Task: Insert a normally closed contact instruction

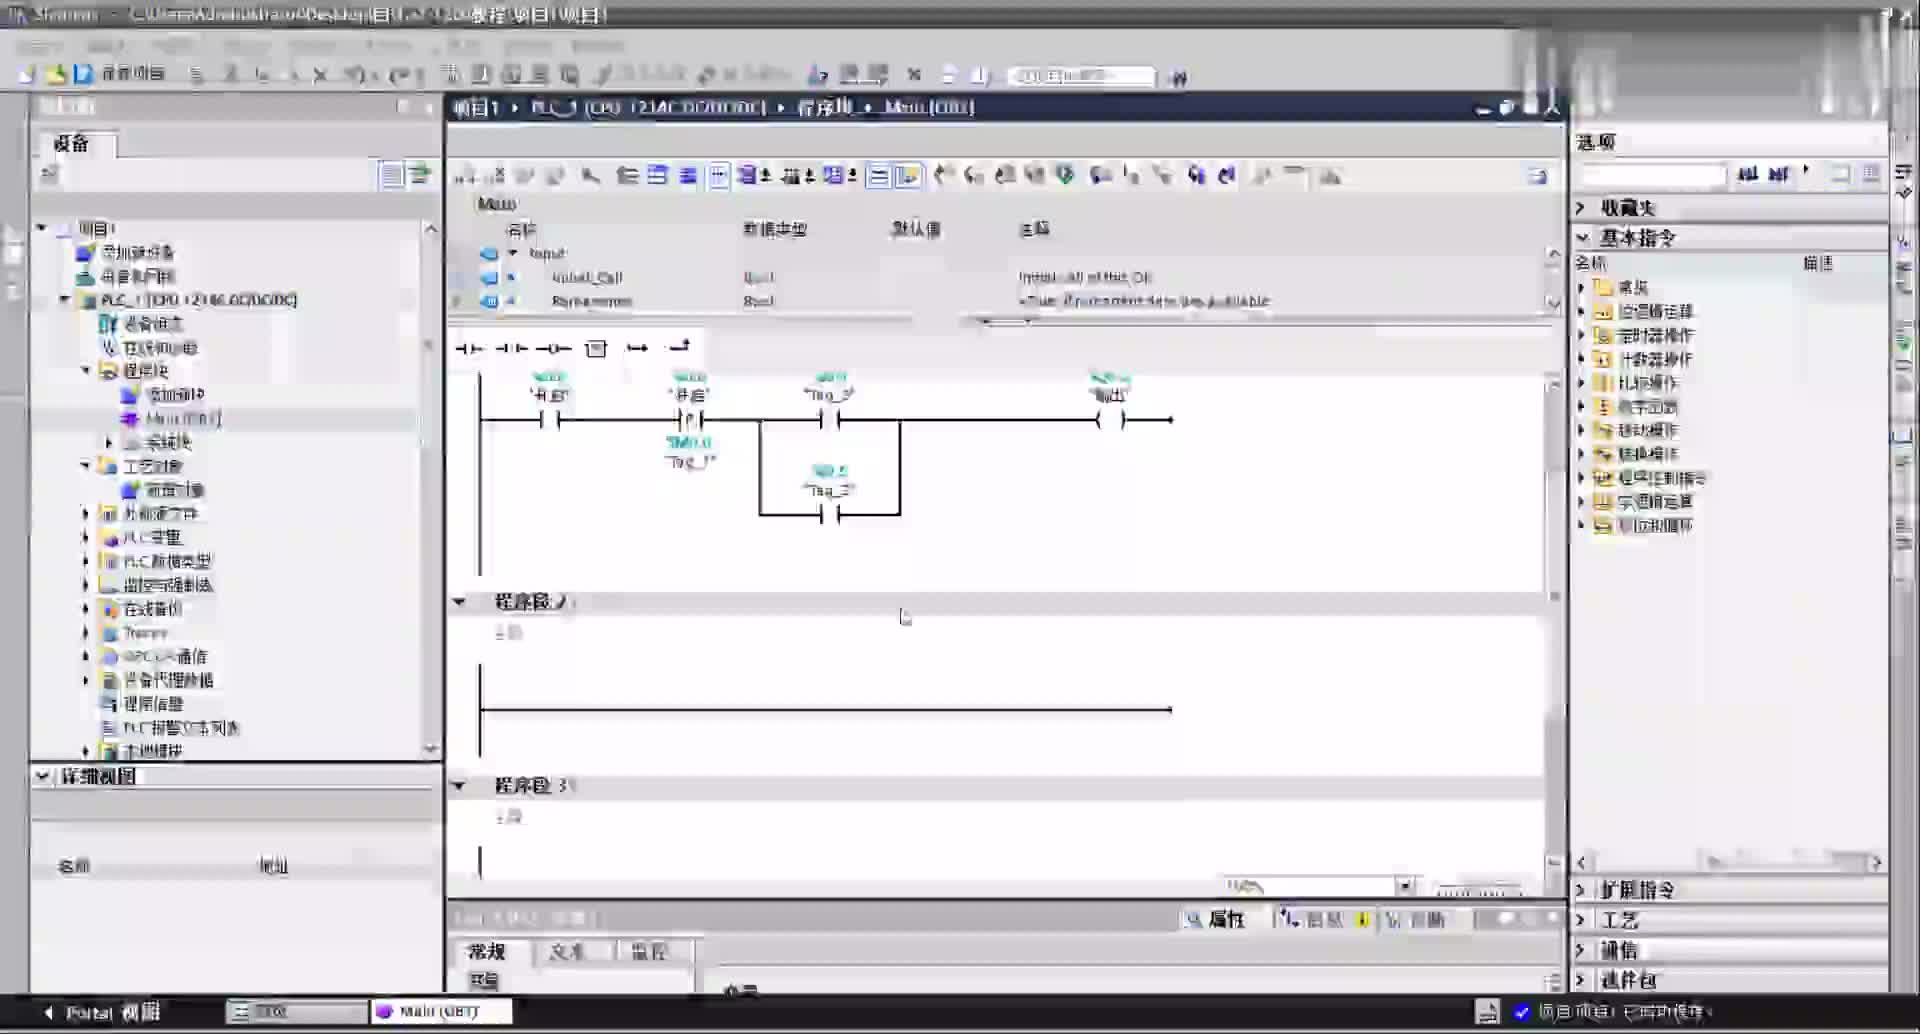Action: (511, 348)
